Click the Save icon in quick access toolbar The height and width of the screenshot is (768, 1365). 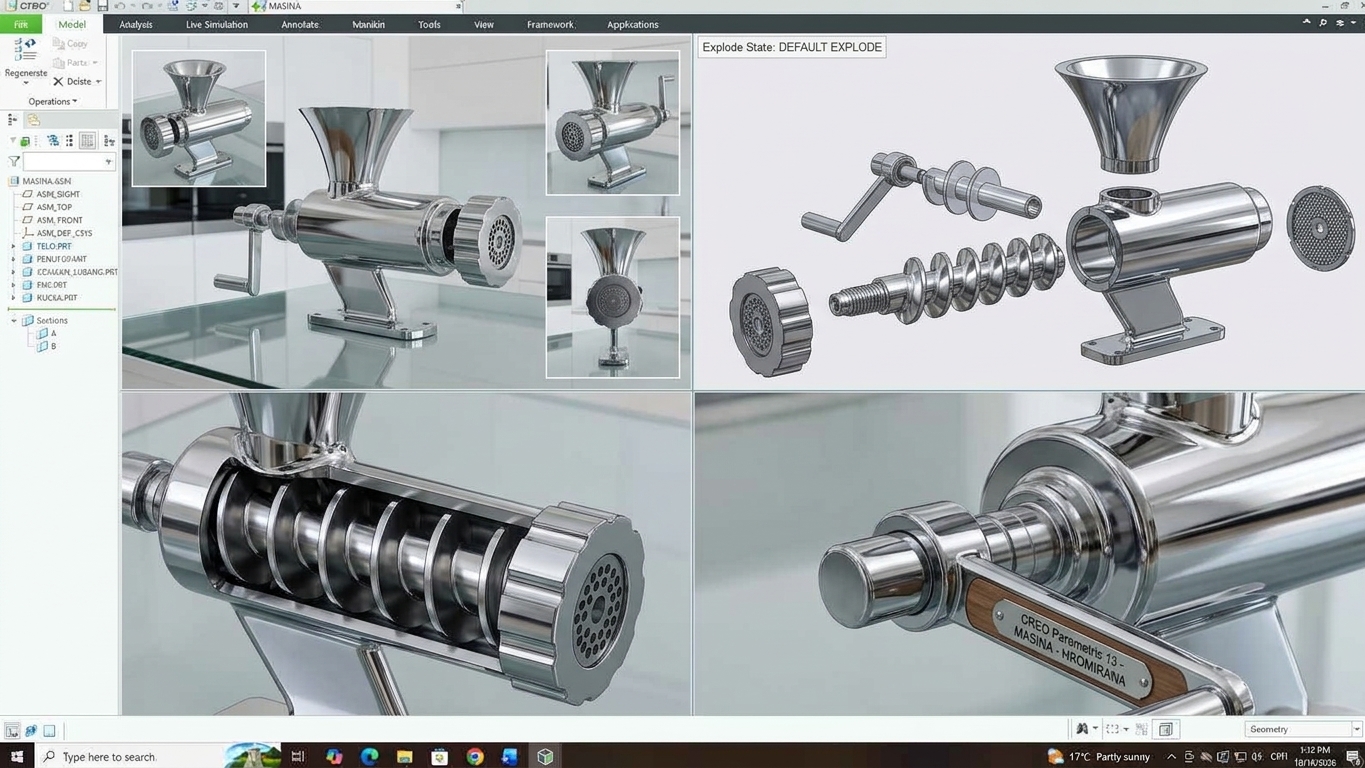[x=102, y=6]
